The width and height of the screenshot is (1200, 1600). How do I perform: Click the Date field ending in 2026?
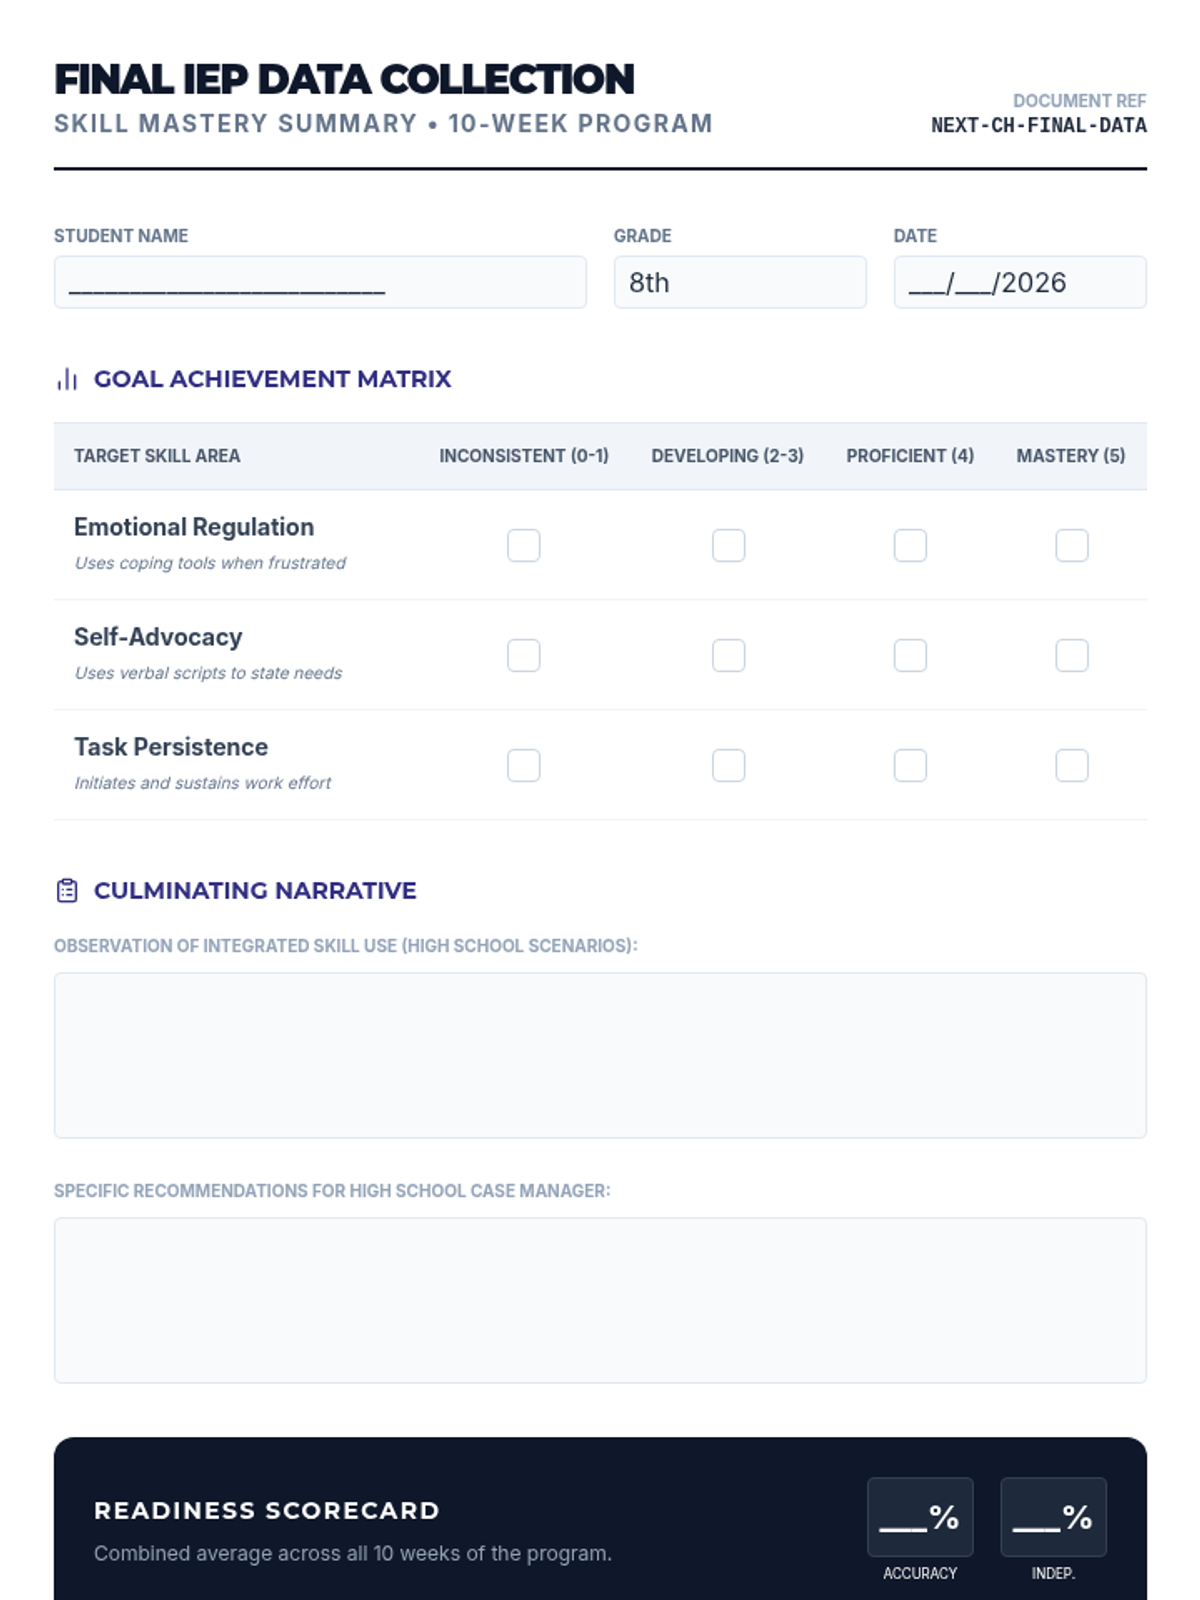coord(1020,282)
